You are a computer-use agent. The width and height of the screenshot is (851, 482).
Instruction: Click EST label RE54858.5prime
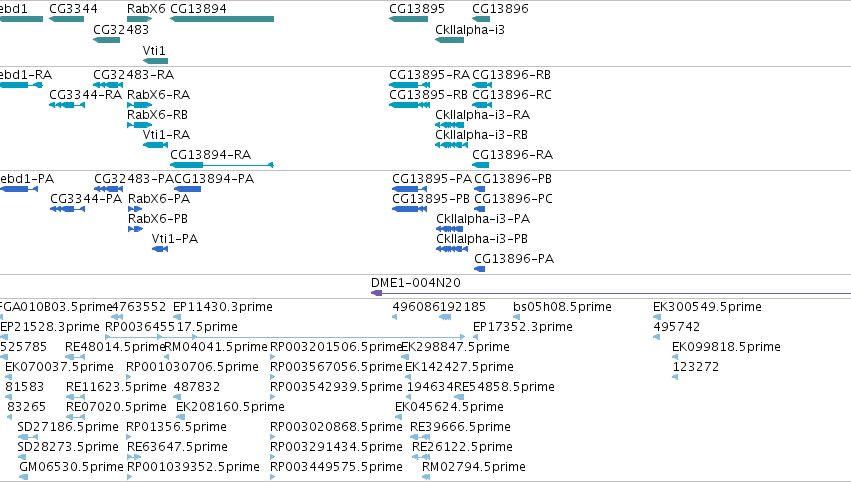pyautogui.click(x=504, y=387)
